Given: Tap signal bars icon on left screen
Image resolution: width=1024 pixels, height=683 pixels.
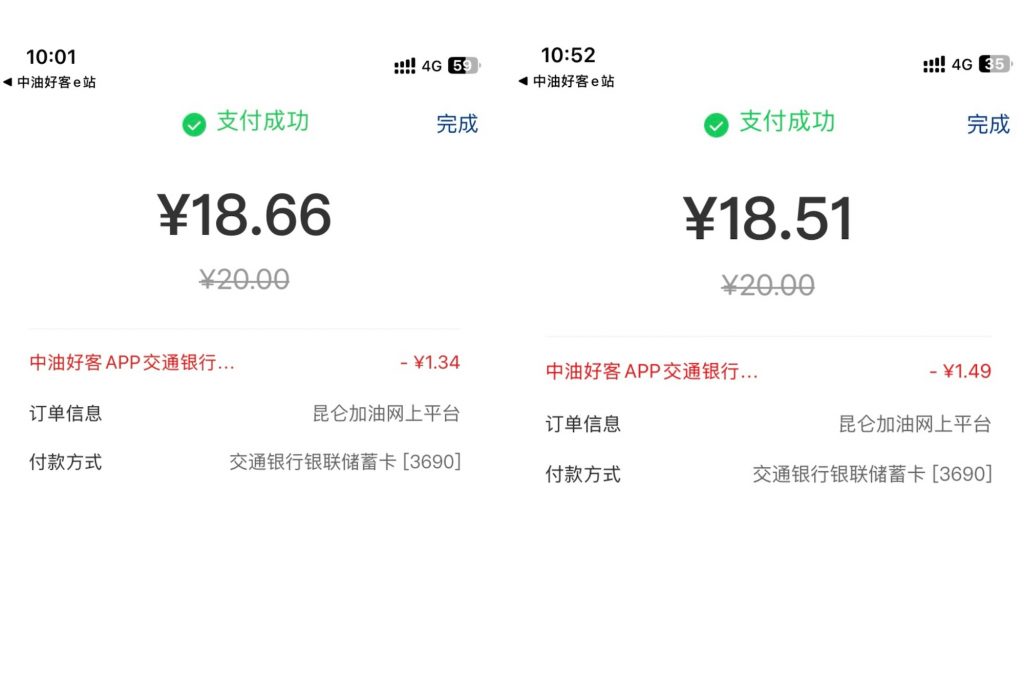Looking at the screenshot, I should click(x=405, y=66).
